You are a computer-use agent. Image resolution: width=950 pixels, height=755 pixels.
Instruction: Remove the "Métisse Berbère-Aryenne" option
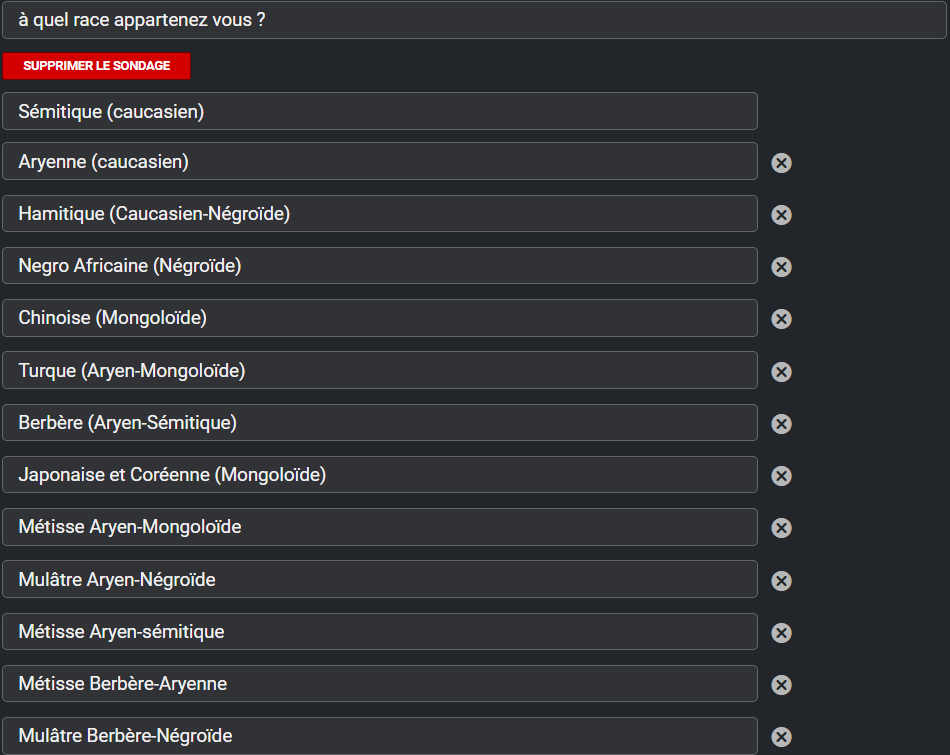[782, 685]
